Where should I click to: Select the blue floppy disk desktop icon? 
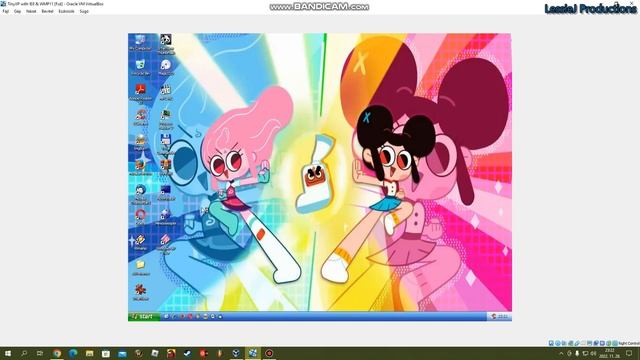[x=165, y=144]
